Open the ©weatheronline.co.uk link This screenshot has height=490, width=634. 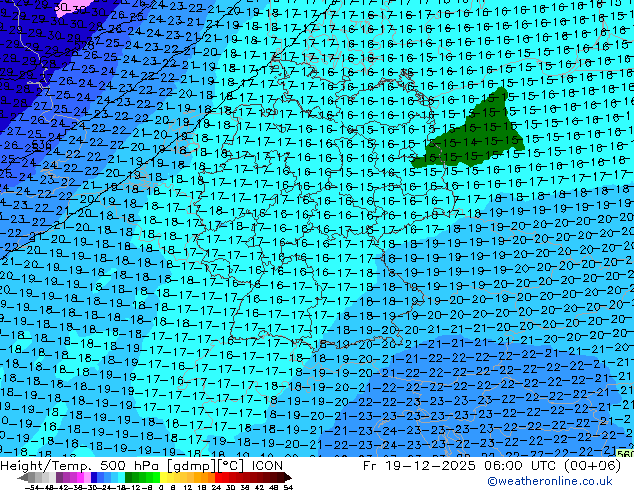tap(550, 481)
